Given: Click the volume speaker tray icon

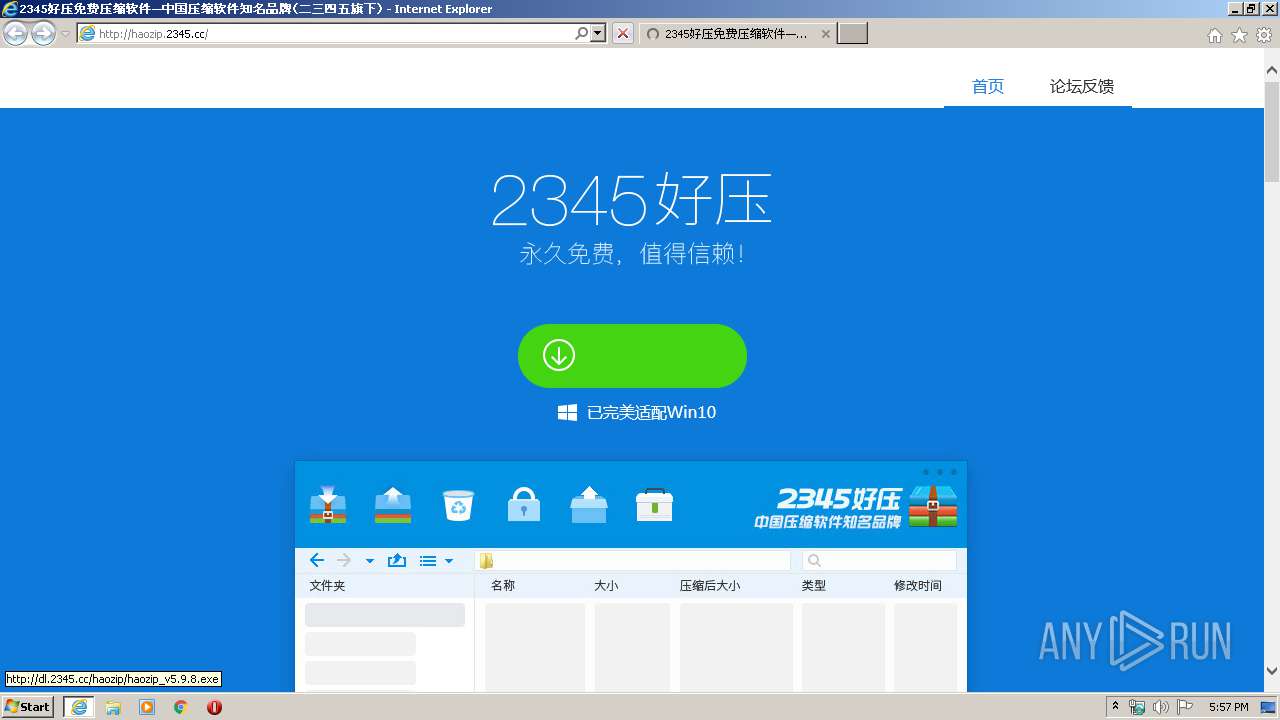Looking at the screenshot, I should tap(1160, 707).
